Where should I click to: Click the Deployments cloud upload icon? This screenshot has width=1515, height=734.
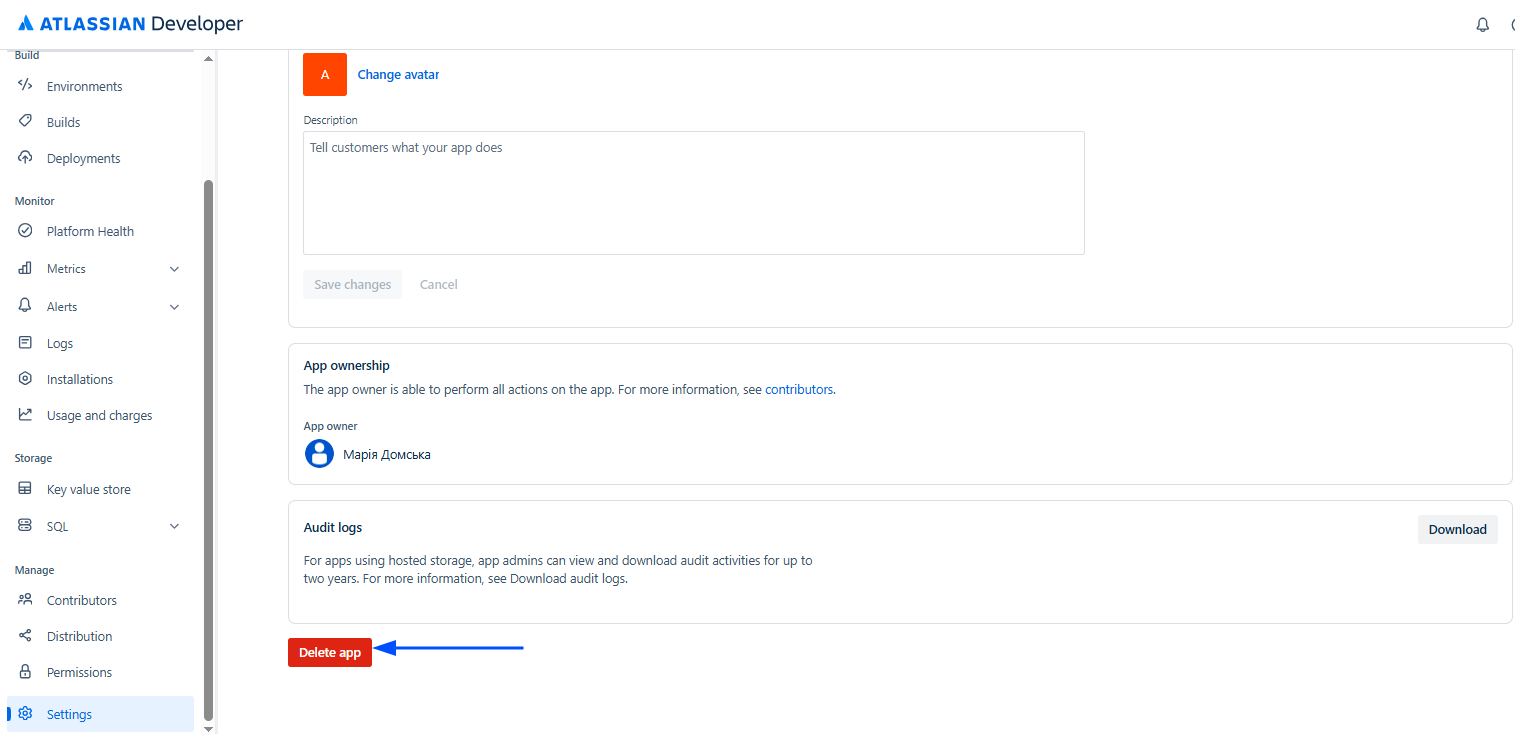coord(26,158)
